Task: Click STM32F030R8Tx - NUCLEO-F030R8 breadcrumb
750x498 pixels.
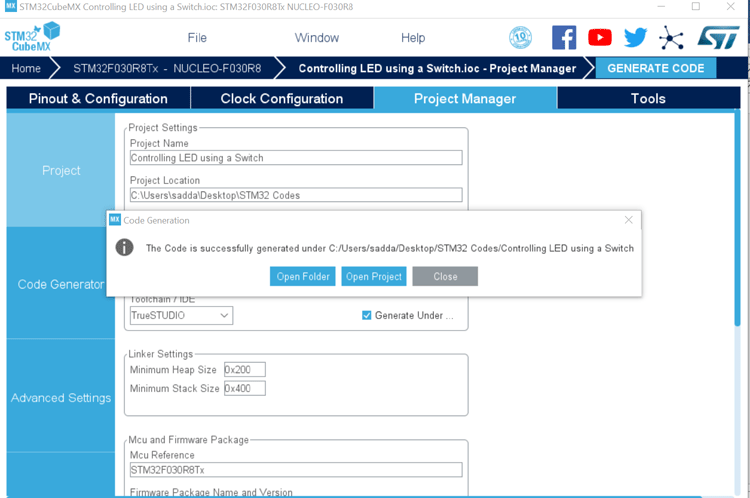Action: pos(167,68)
